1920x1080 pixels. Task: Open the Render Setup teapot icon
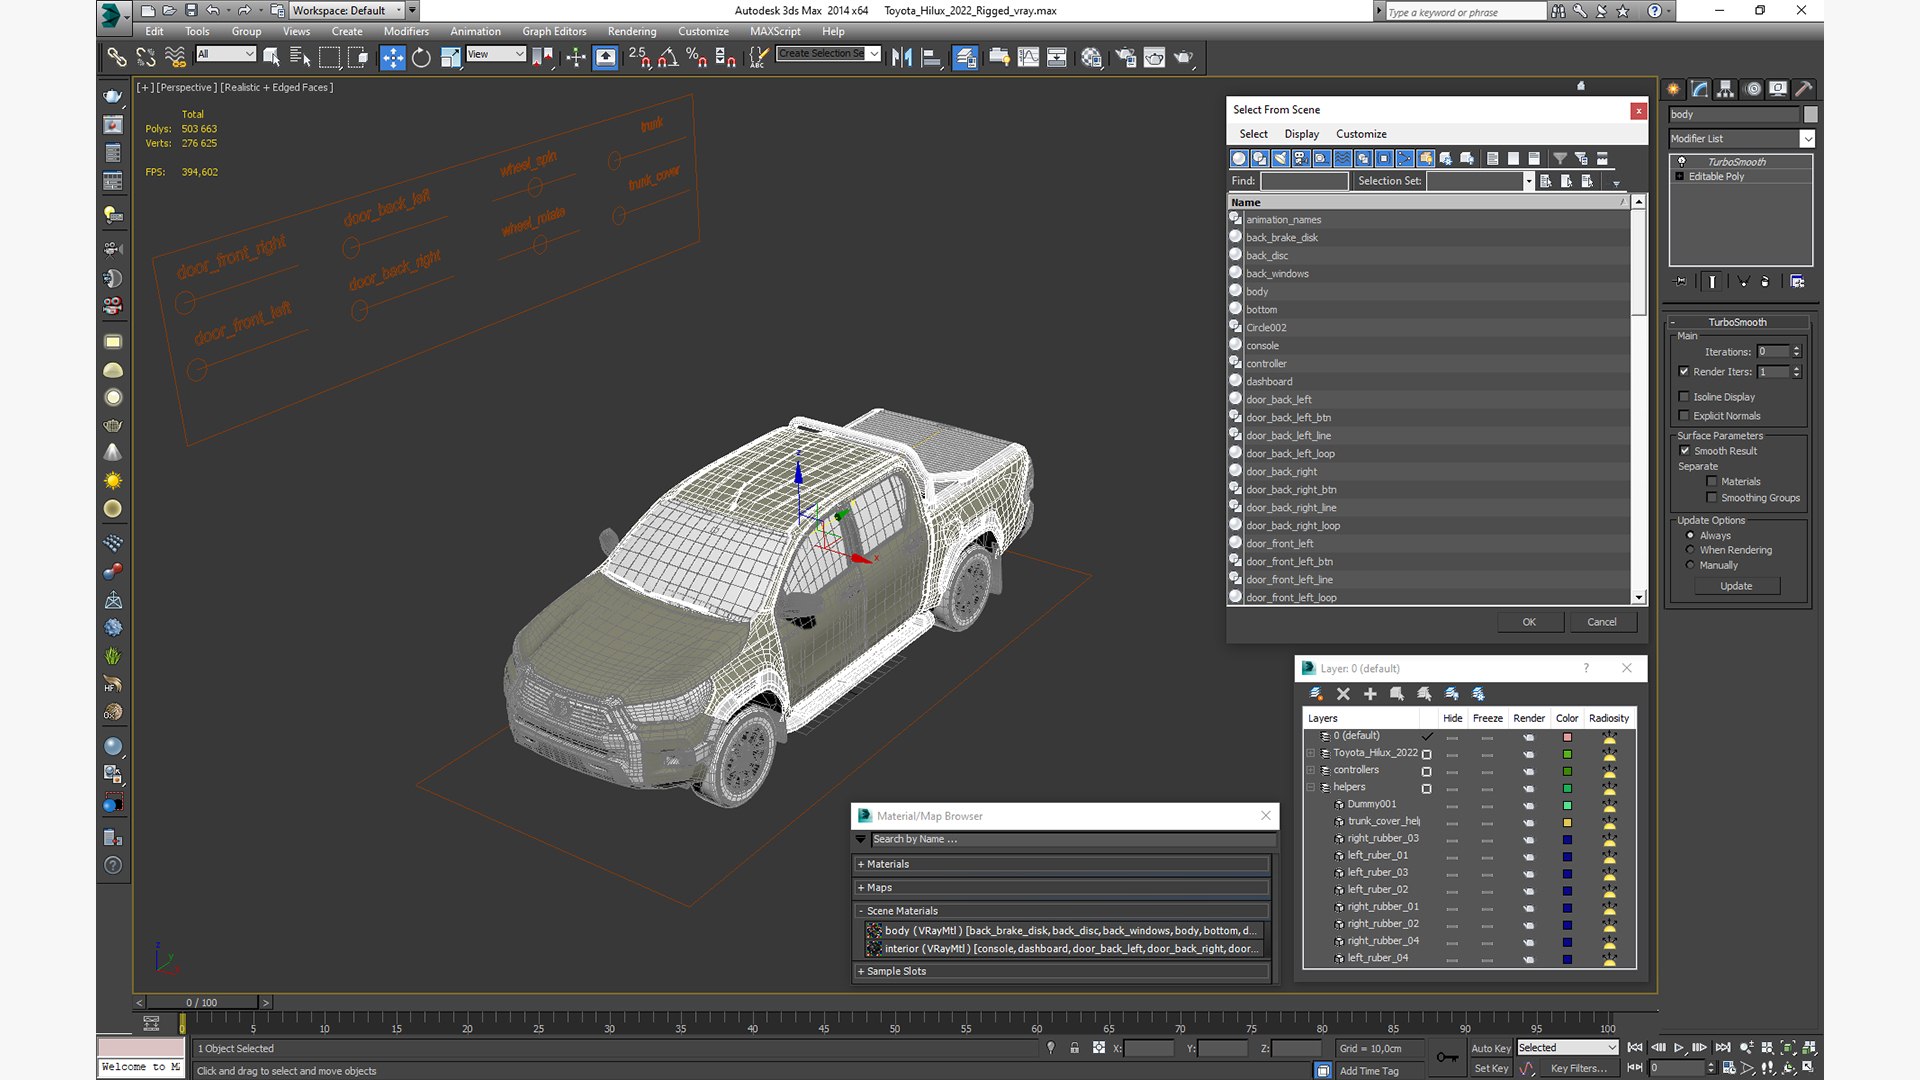[x=1125, y=58]
